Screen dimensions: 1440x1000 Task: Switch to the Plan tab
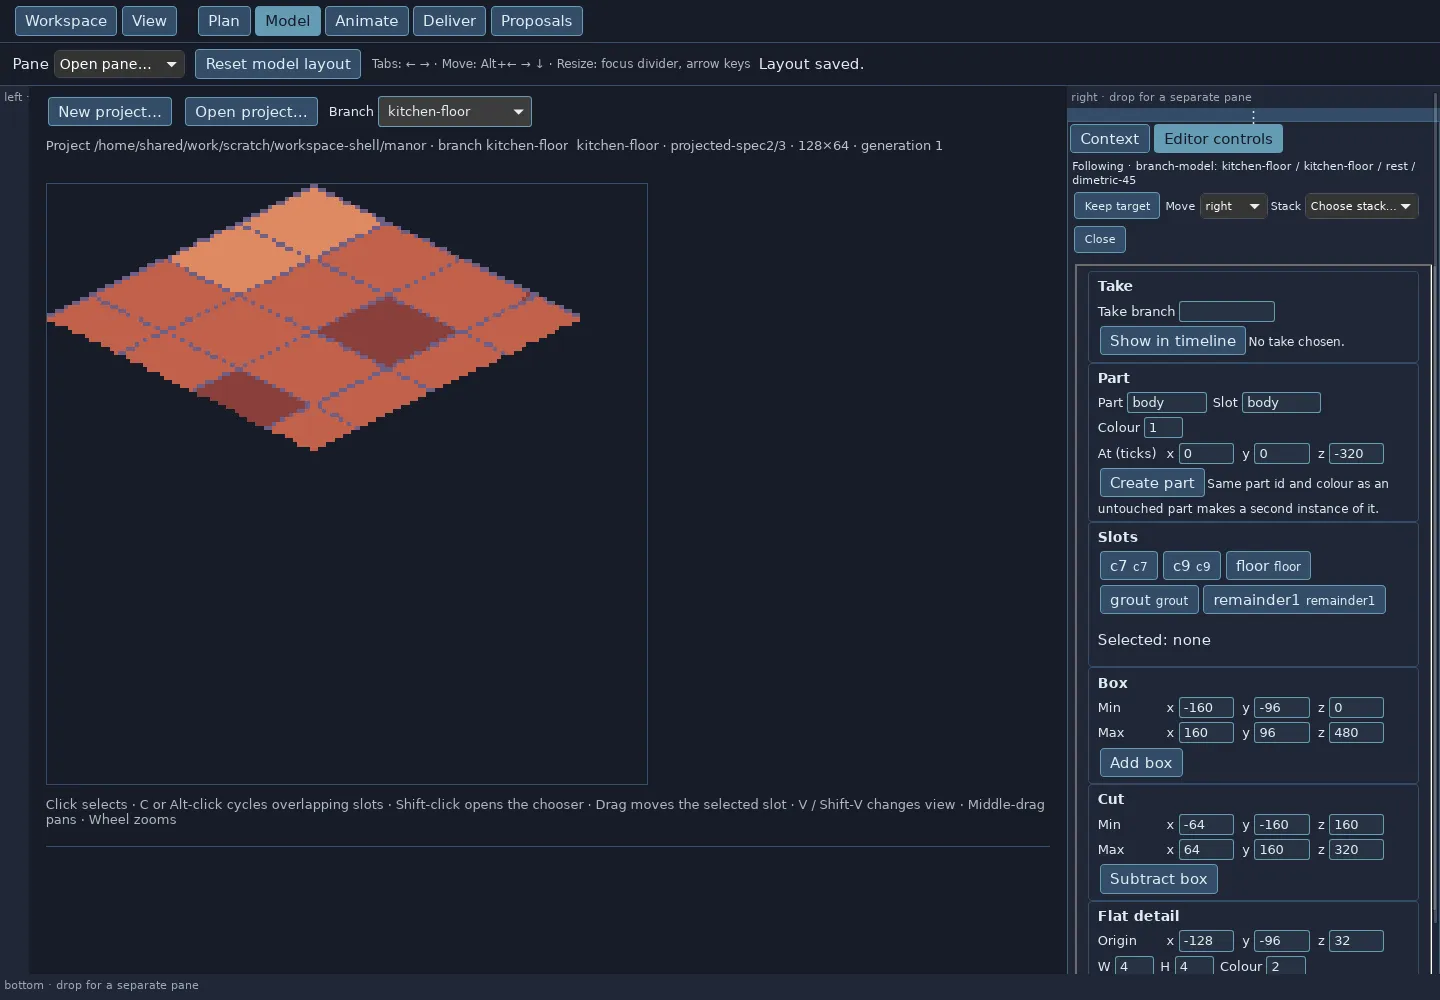pyautogui.click(x=224, y=21)
